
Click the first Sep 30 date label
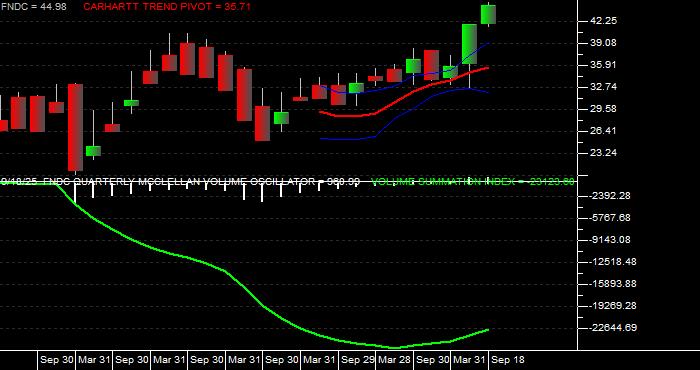[x=56, y=360]
